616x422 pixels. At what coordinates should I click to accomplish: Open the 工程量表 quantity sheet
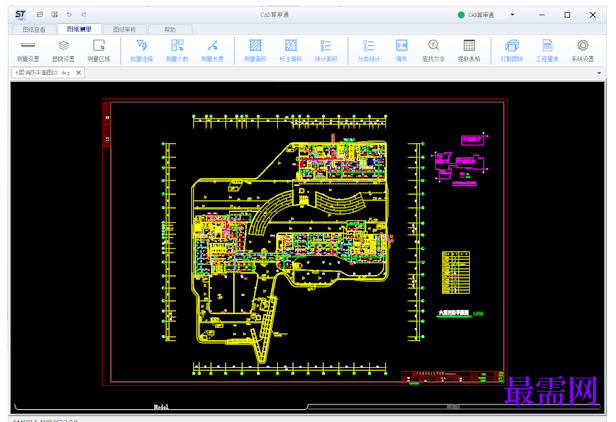pyautogui.click(x=547, y=51)
